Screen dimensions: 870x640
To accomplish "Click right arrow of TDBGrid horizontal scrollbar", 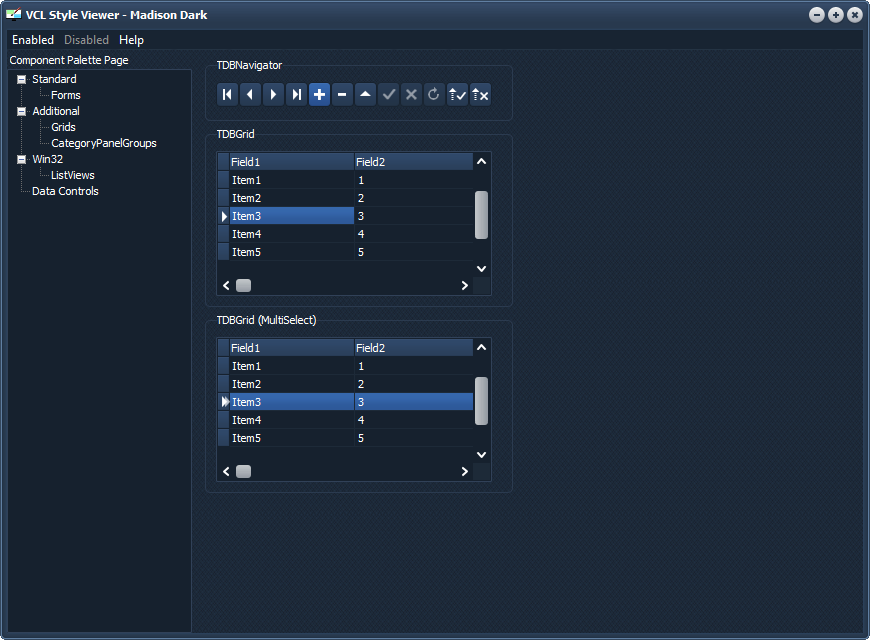I will (465, 285).
